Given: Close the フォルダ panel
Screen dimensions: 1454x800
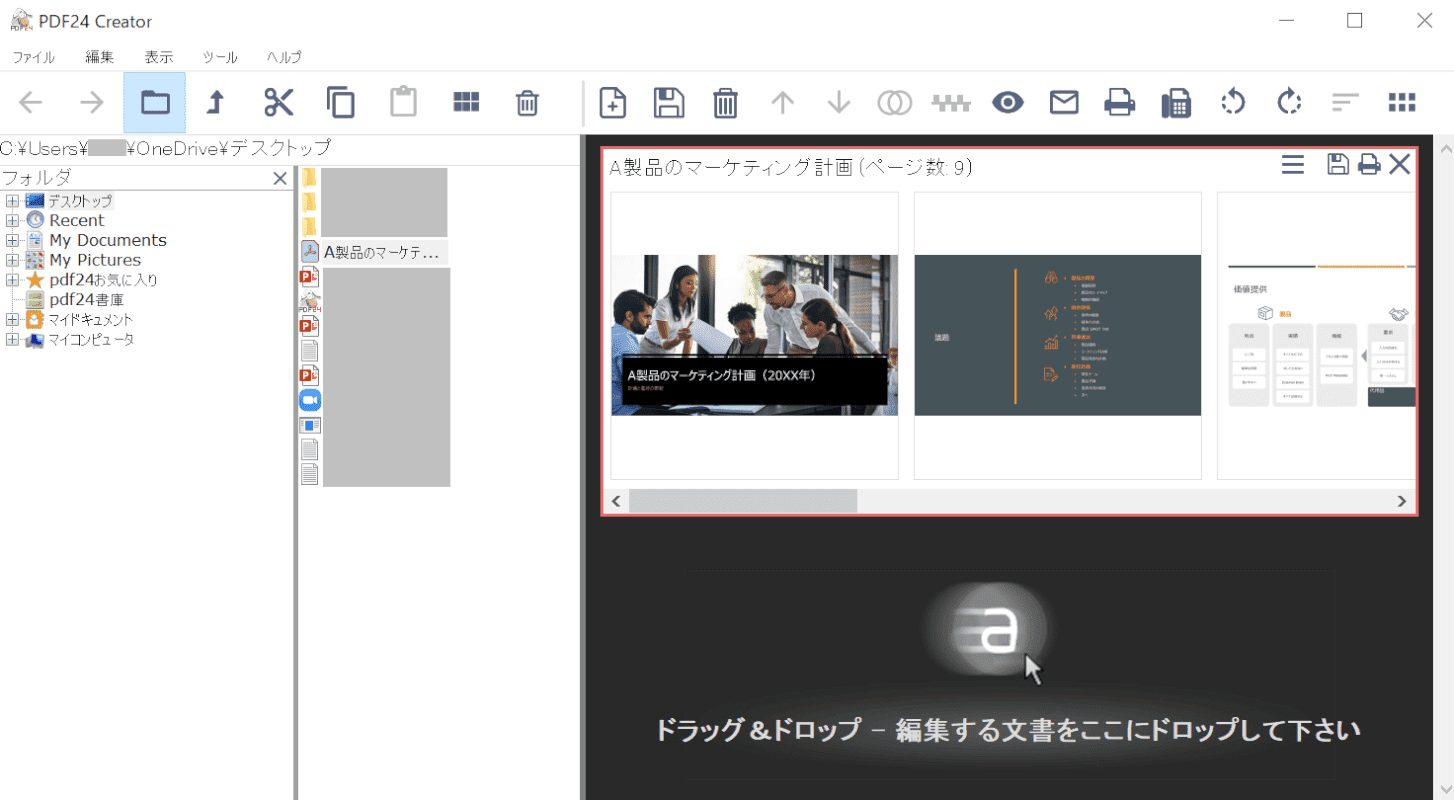Looking at the screenshot, I should pos(281,179).
